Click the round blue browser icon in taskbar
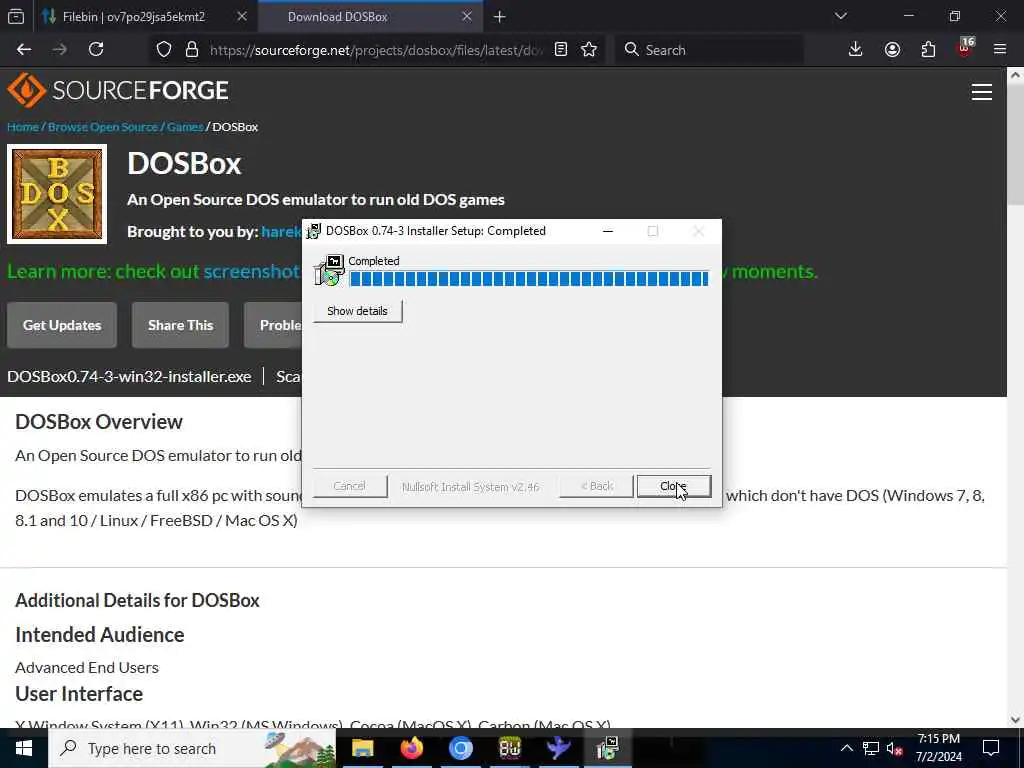Image resolution: width=1024 pixels, height=768 pixels. [460, 748]
